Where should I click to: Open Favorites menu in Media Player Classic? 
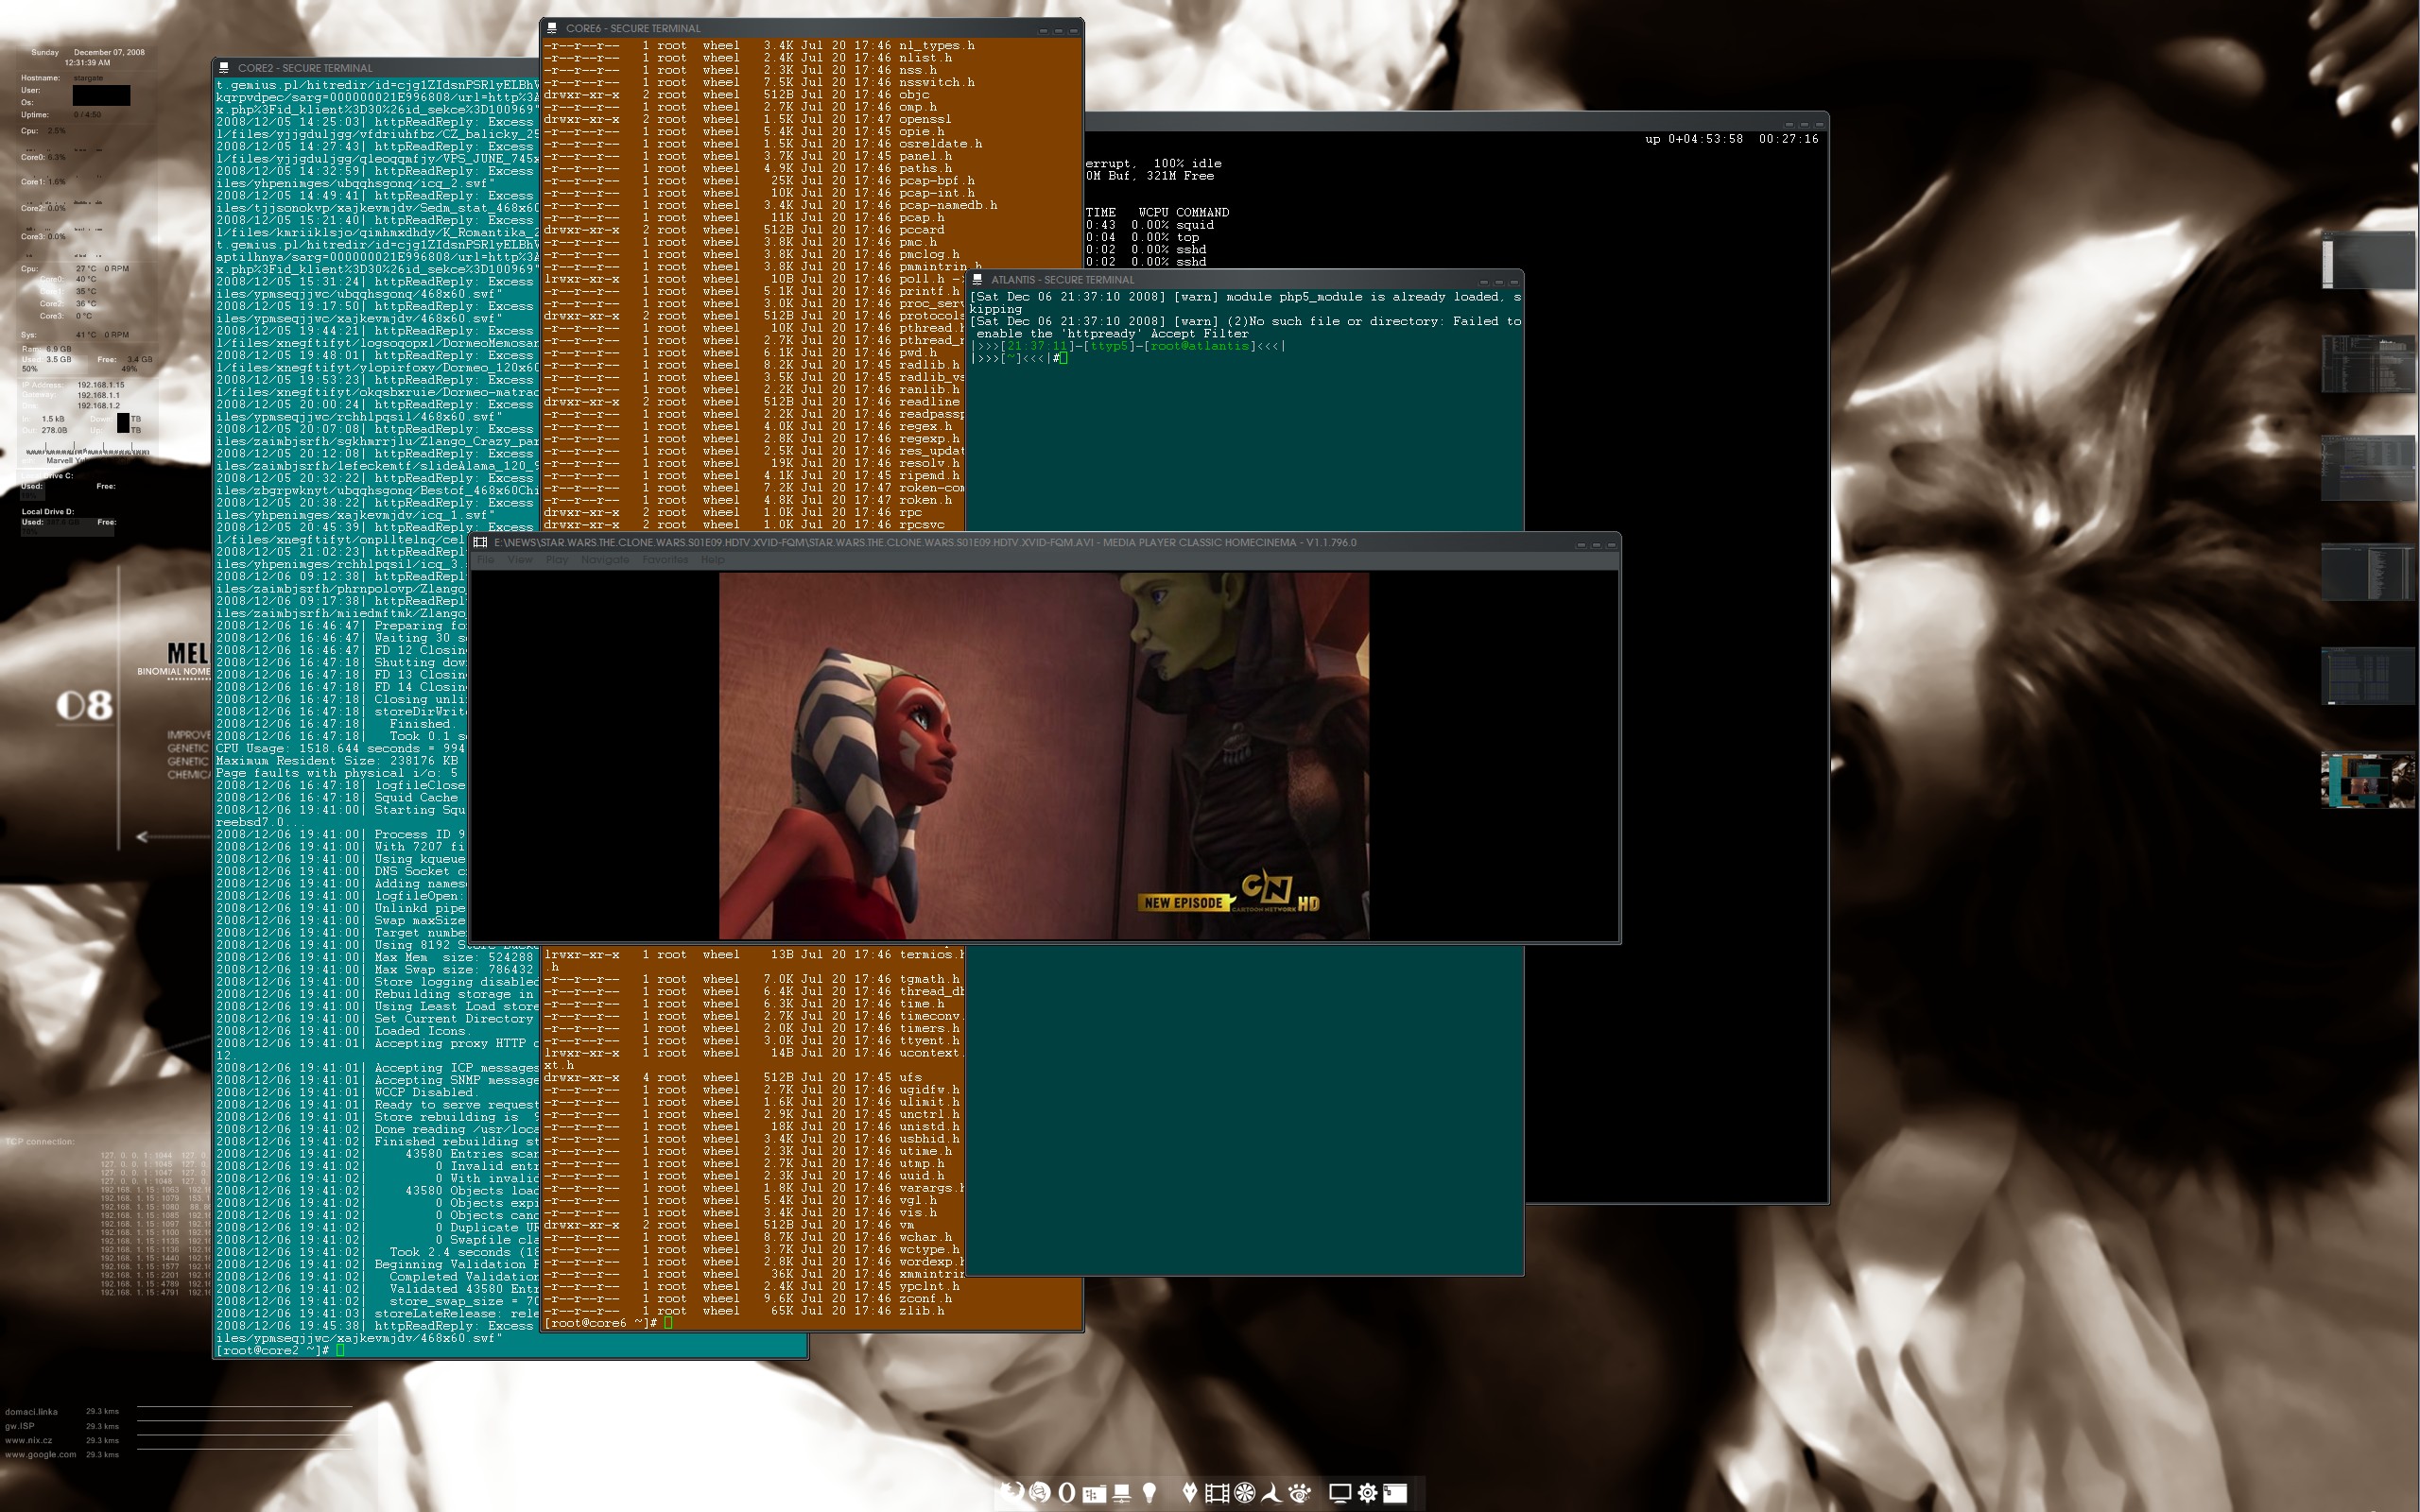point(665,560)
